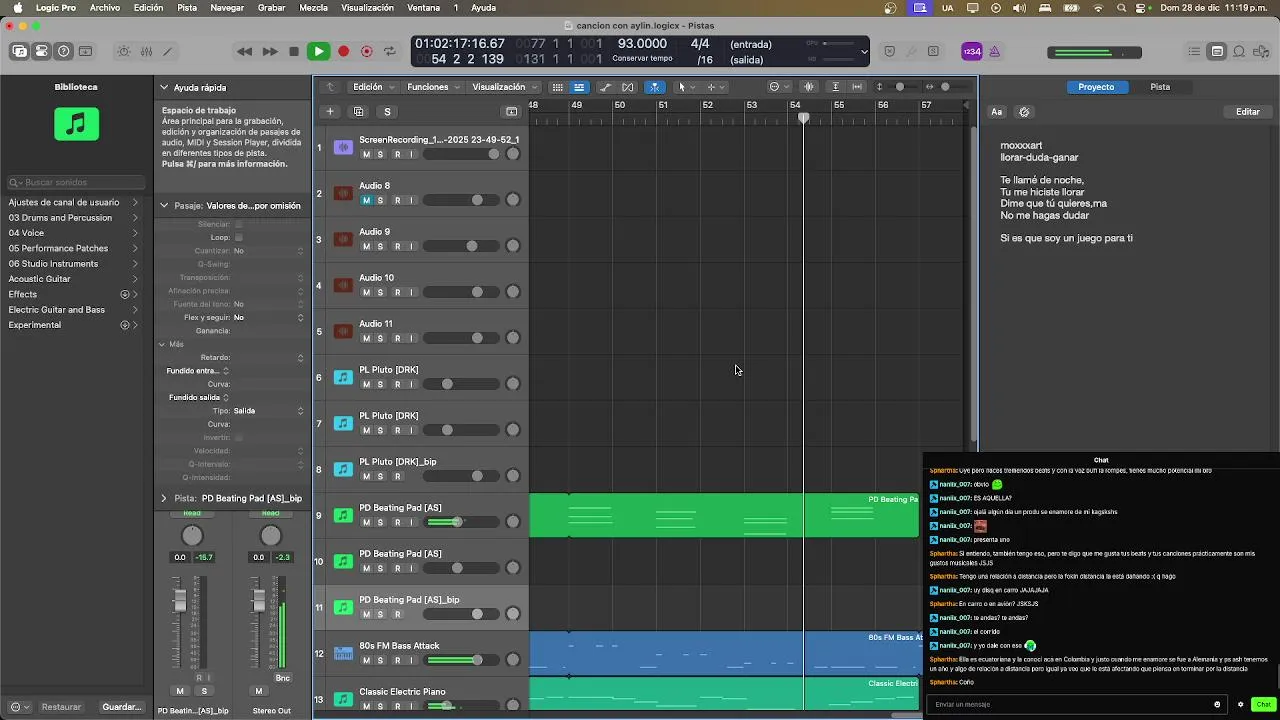The image size is (1280, 720).
Task: Open the pointer tool dropdown
Action: tap(686, 87)
